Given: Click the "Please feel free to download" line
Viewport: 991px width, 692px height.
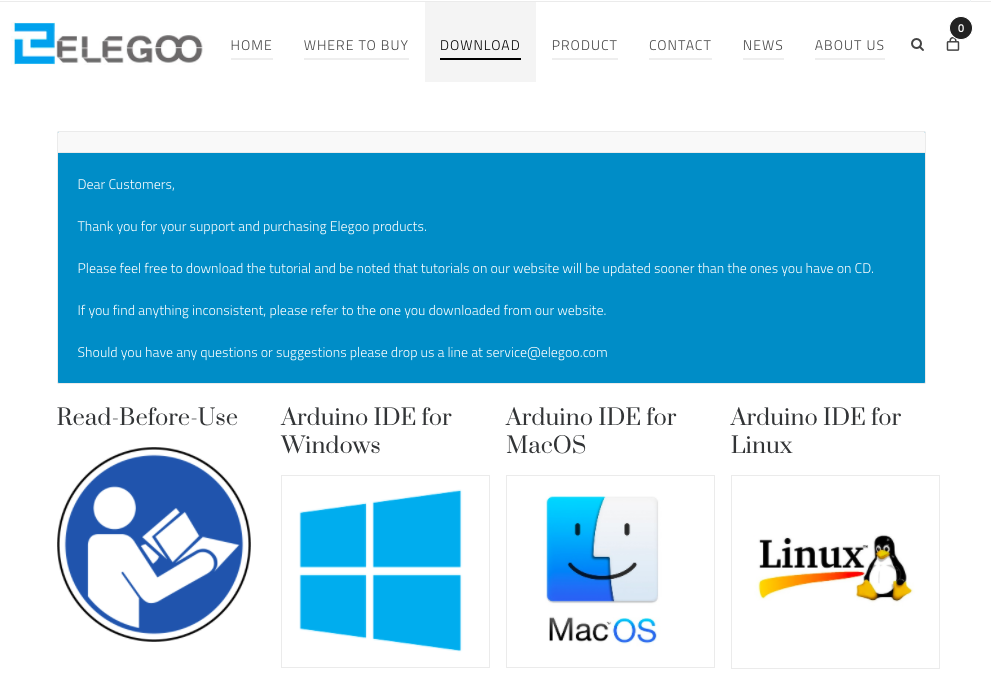Looking at the screenshot, I should (475, 269).
